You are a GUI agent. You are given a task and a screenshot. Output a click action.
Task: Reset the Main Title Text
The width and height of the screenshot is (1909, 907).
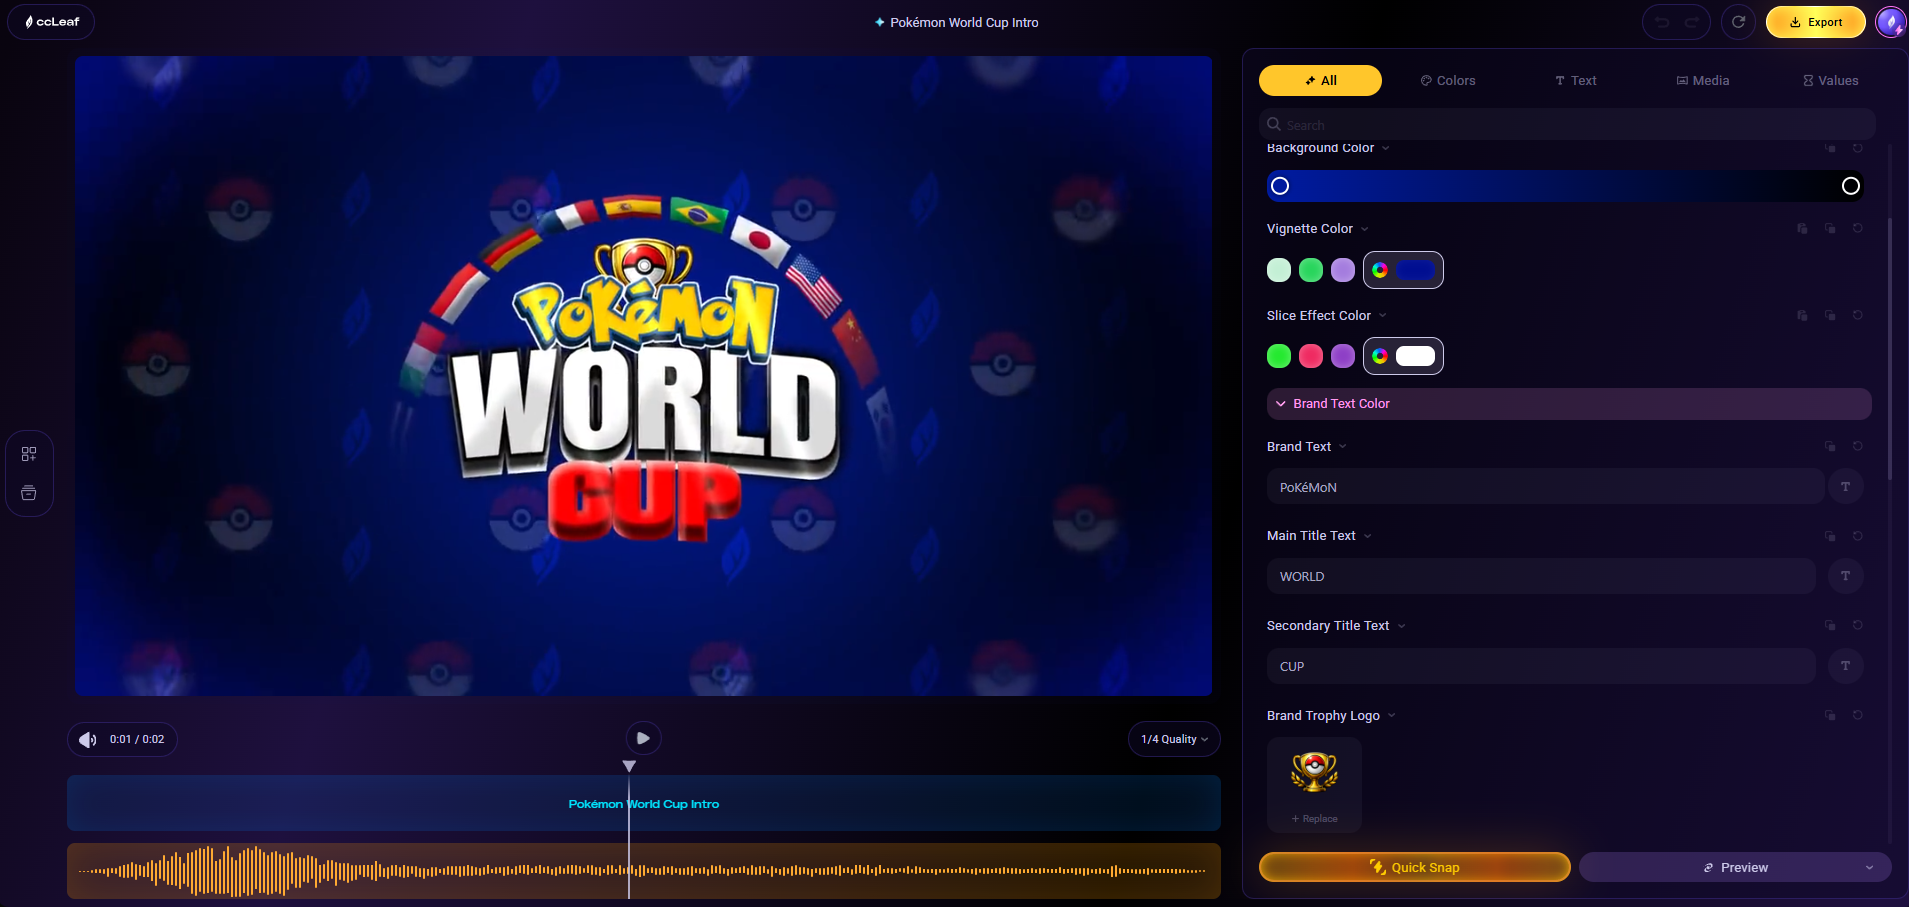(1857, 537)
